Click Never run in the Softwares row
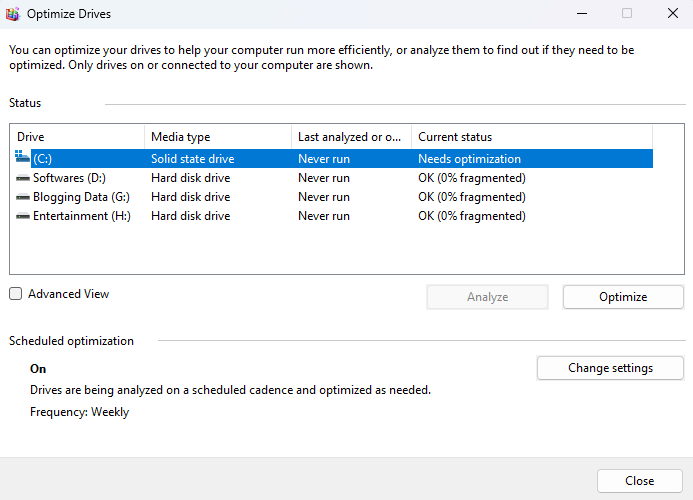This screenshot has height=500, width=693. (x=324, y=178)
